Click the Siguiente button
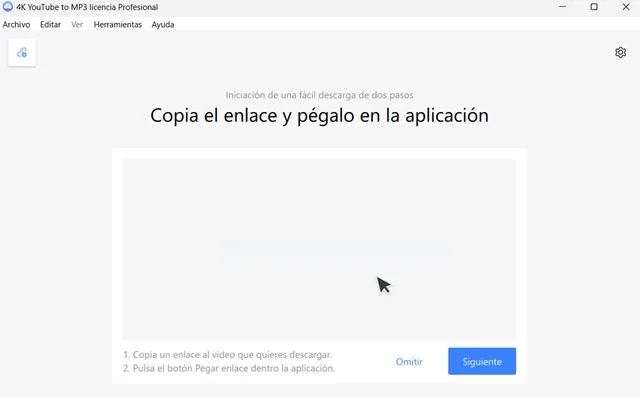 pyautogui.click(x=482, y=361)
